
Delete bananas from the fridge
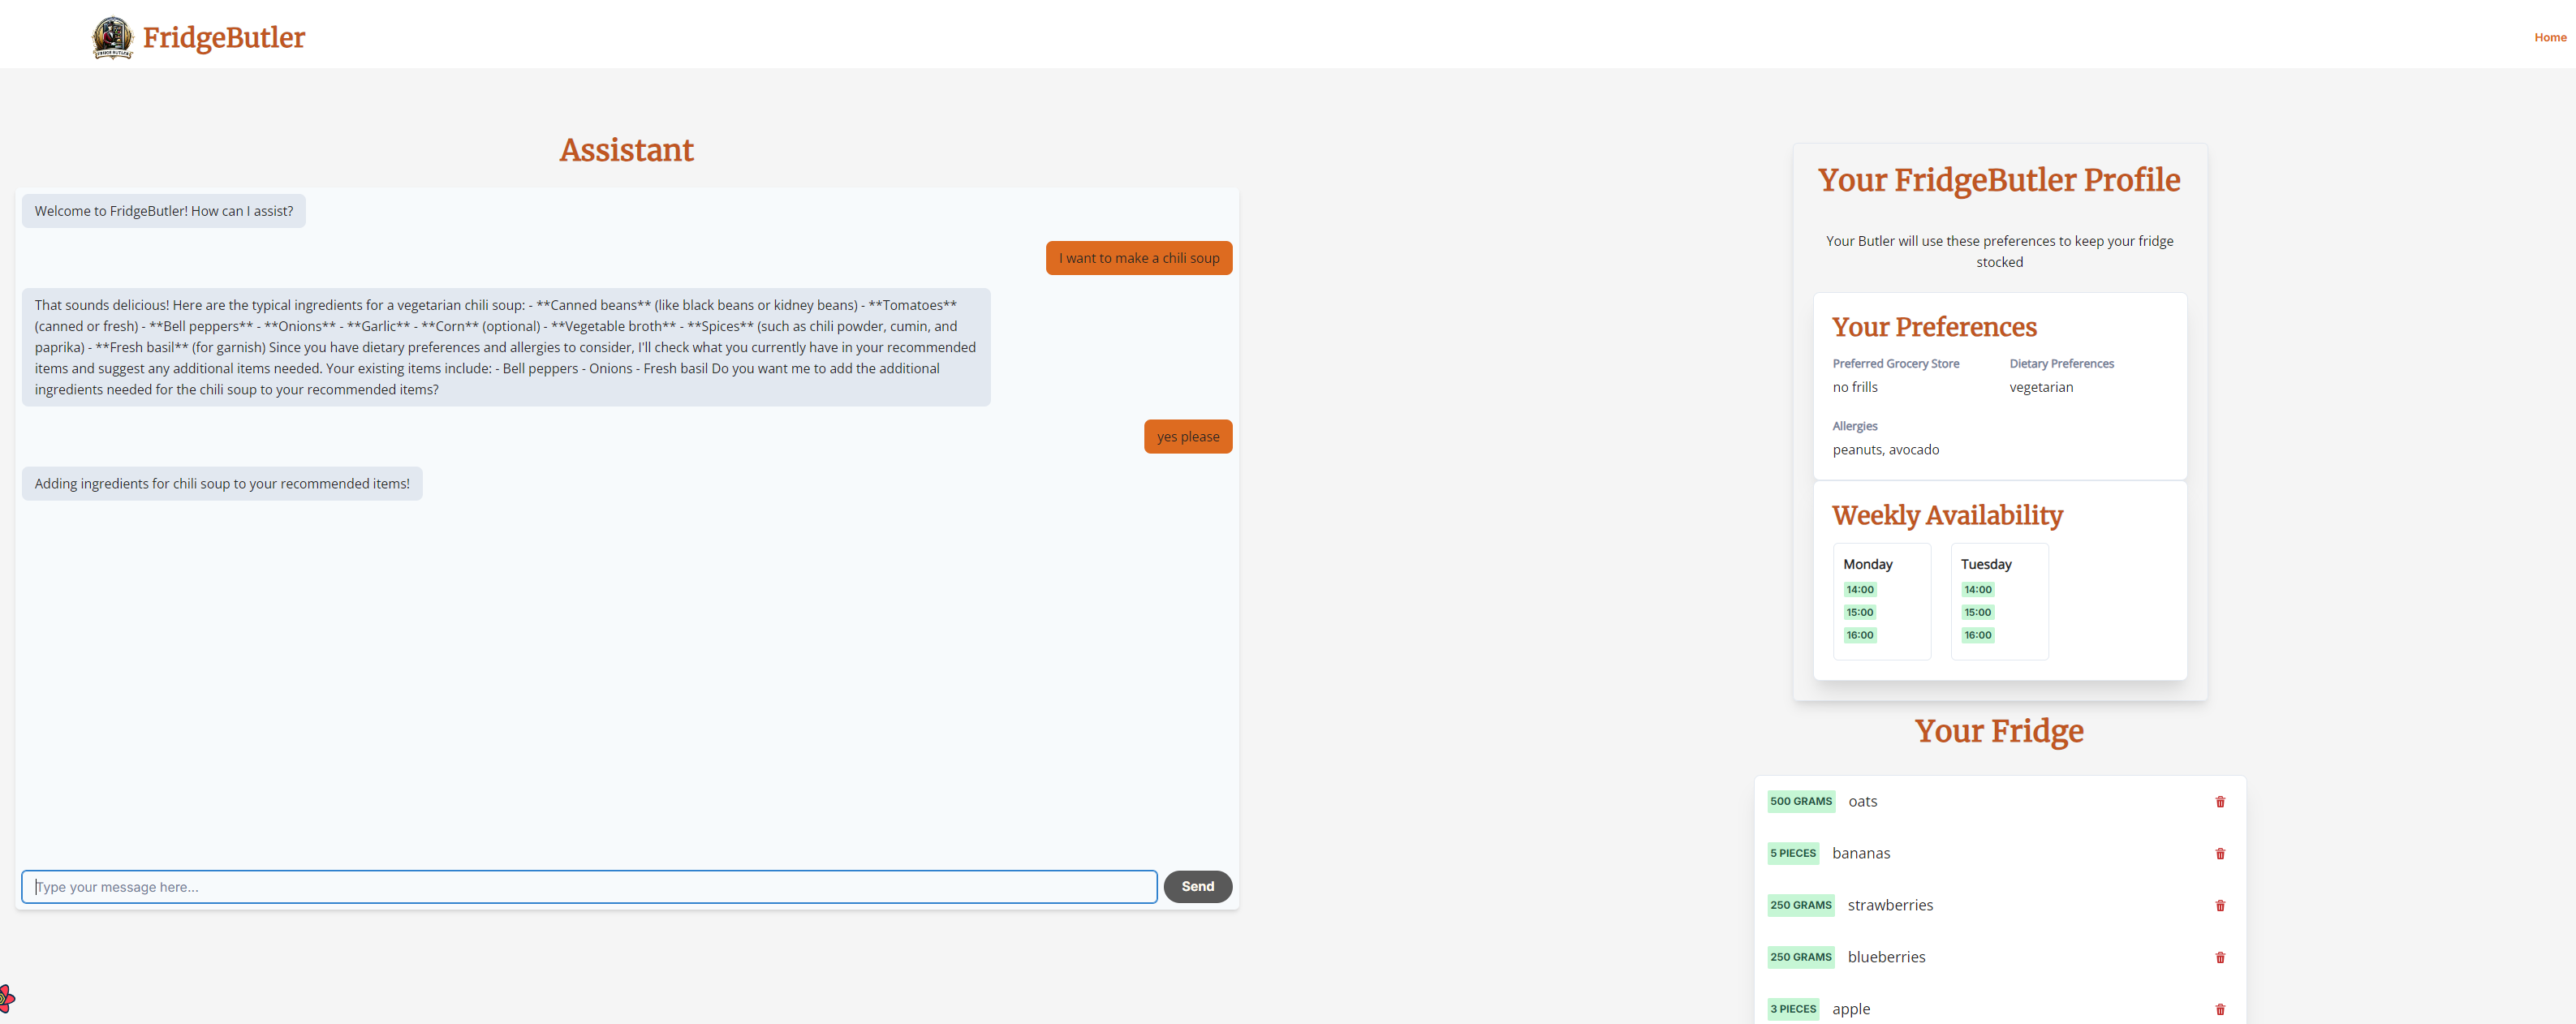2219,853
